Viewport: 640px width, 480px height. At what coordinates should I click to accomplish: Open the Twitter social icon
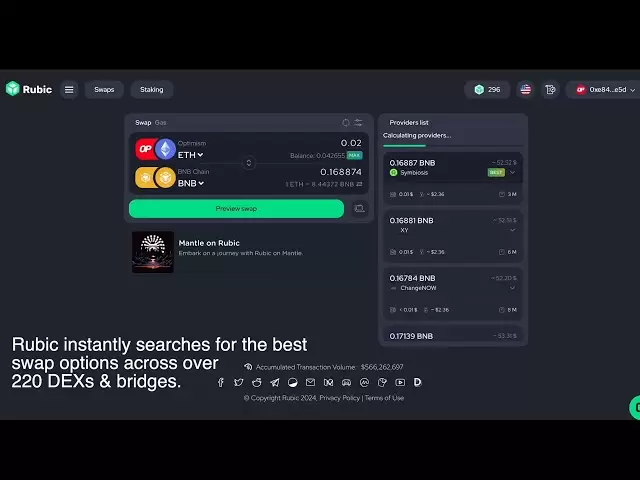[239, 382]
